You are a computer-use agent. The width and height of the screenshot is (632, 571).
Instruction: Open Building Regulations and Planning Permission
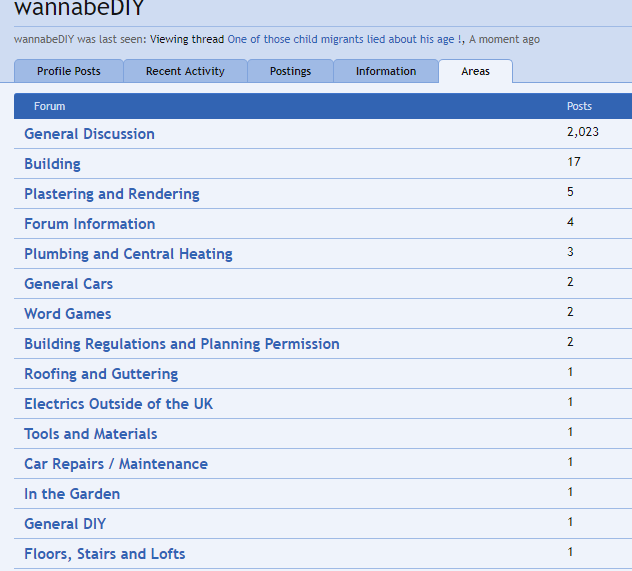coord(182,344)
